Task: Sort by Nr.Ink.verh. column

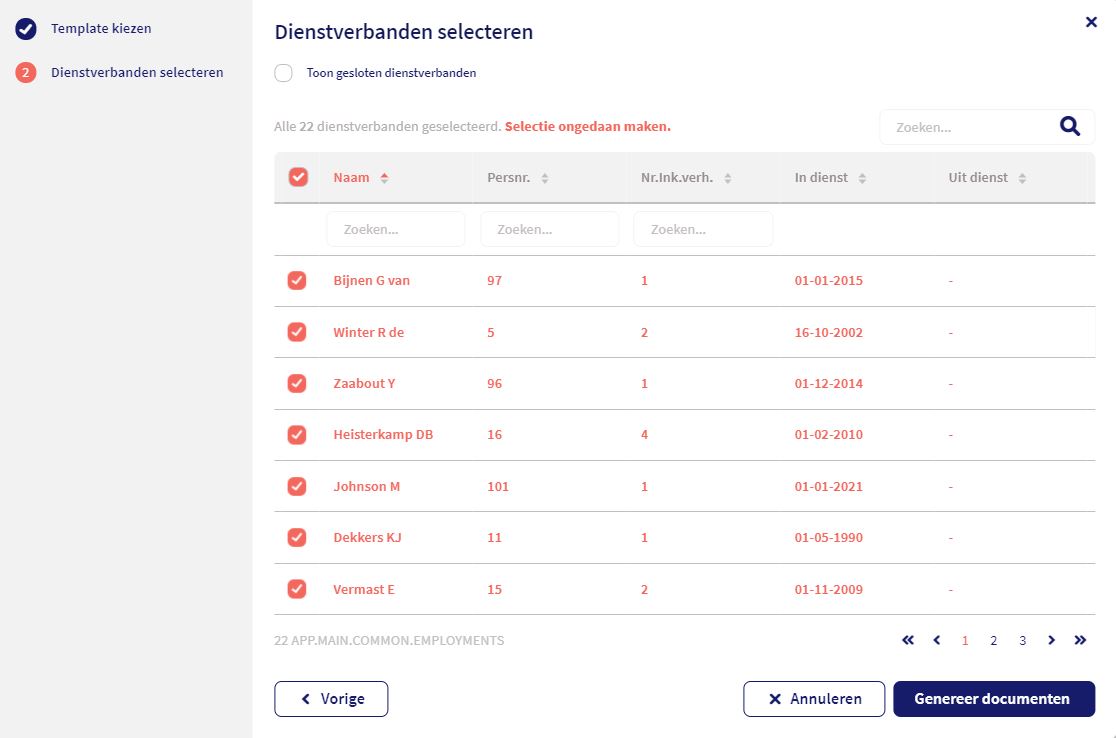Action: click(x=728, y=178)
